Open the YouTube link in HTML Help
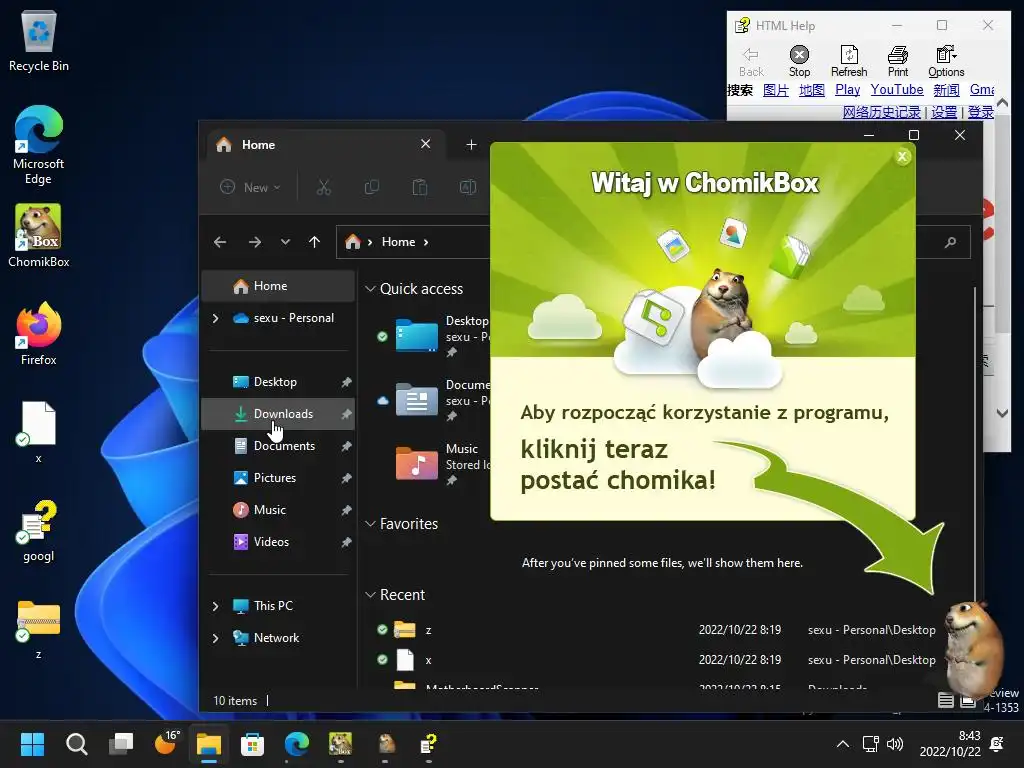This screenshot has width=1024, height=768. (897, 89)
